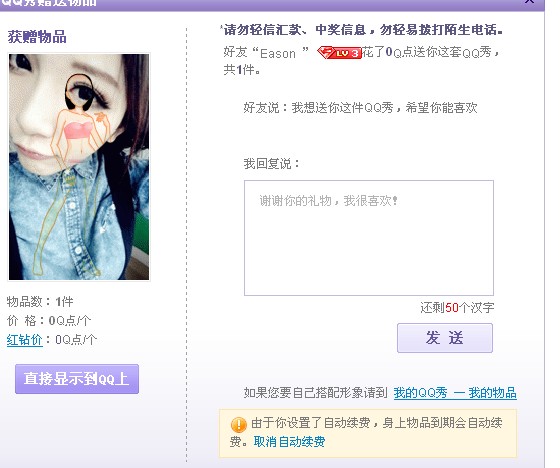560x468 pixels.
Task: Click the auto-renewal notice text box
Action: pyautogui.click(x=368, y=433)
